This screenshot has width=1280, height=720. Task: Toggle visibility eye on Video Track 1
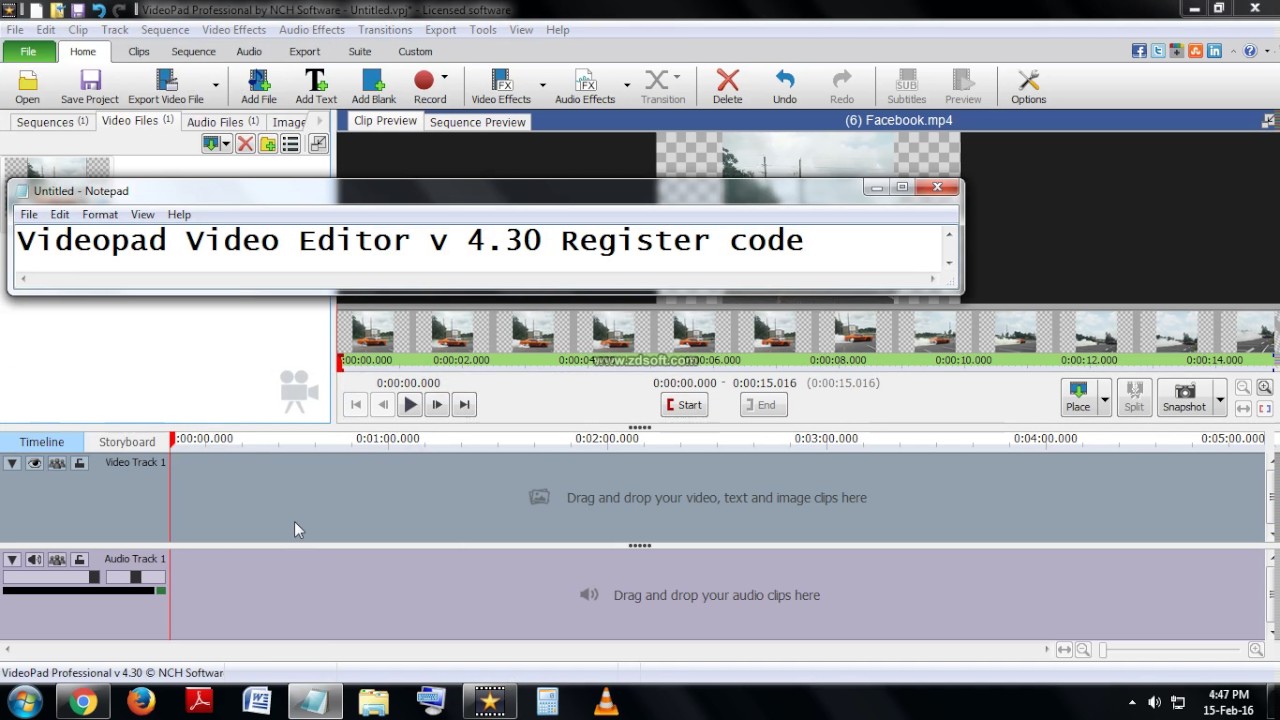(35, 463)
